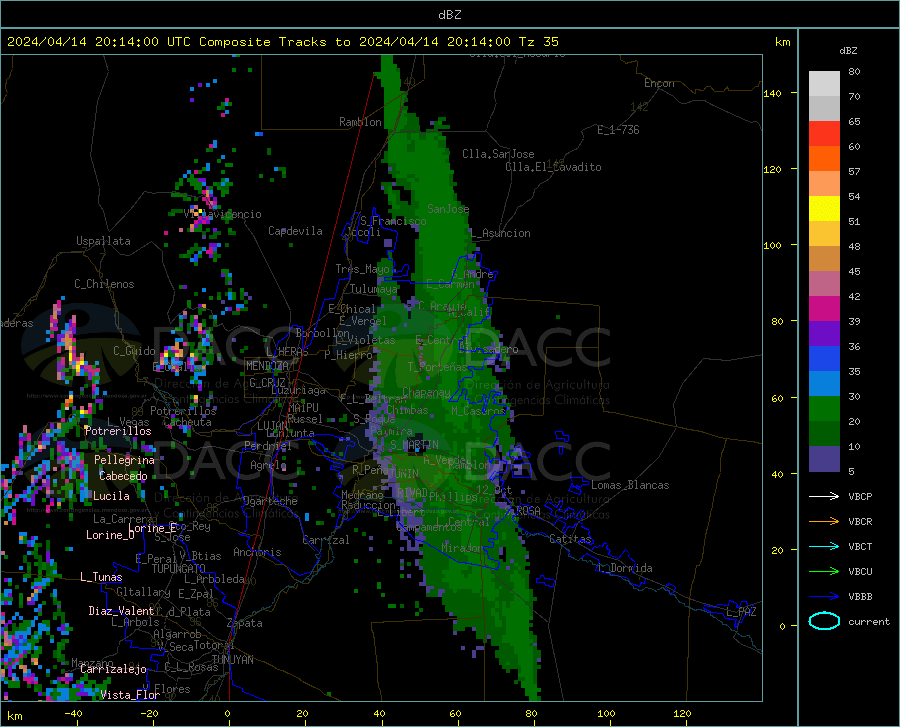Click the Carrizalejo label on map
The height and width of the screenshot is (727, 900).
[113, 669]
